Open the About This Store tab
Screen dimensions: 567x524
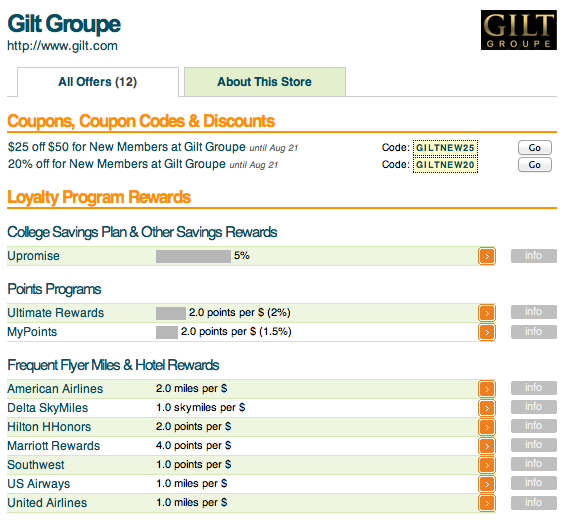click(x=265, y=82)
